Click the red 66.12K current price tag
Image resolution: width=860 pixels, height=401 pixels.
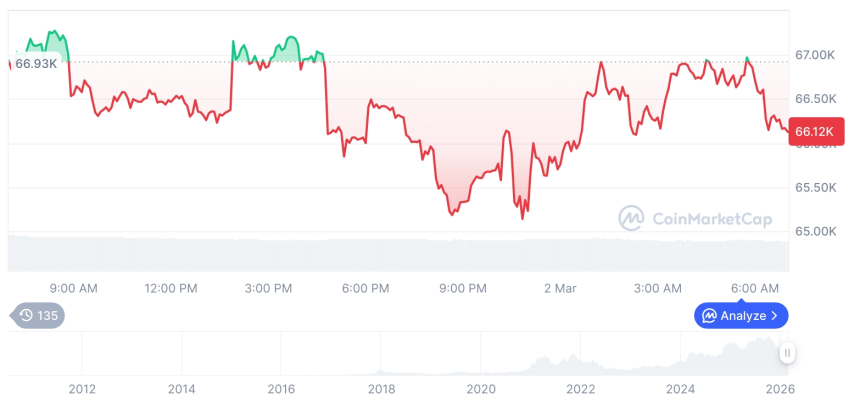click(810, 132)
